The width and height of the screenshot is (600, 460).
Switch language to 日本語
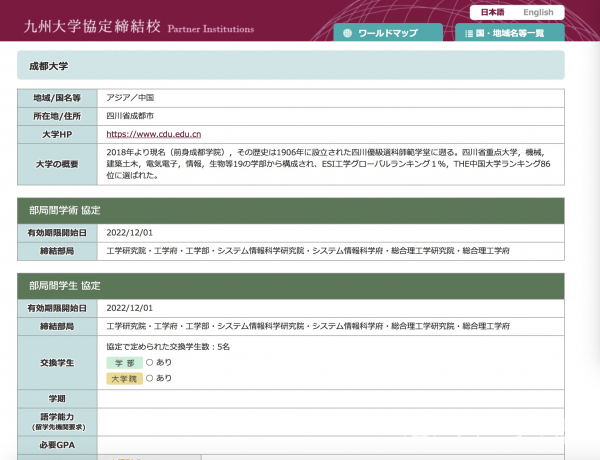[x=492, y=12]
